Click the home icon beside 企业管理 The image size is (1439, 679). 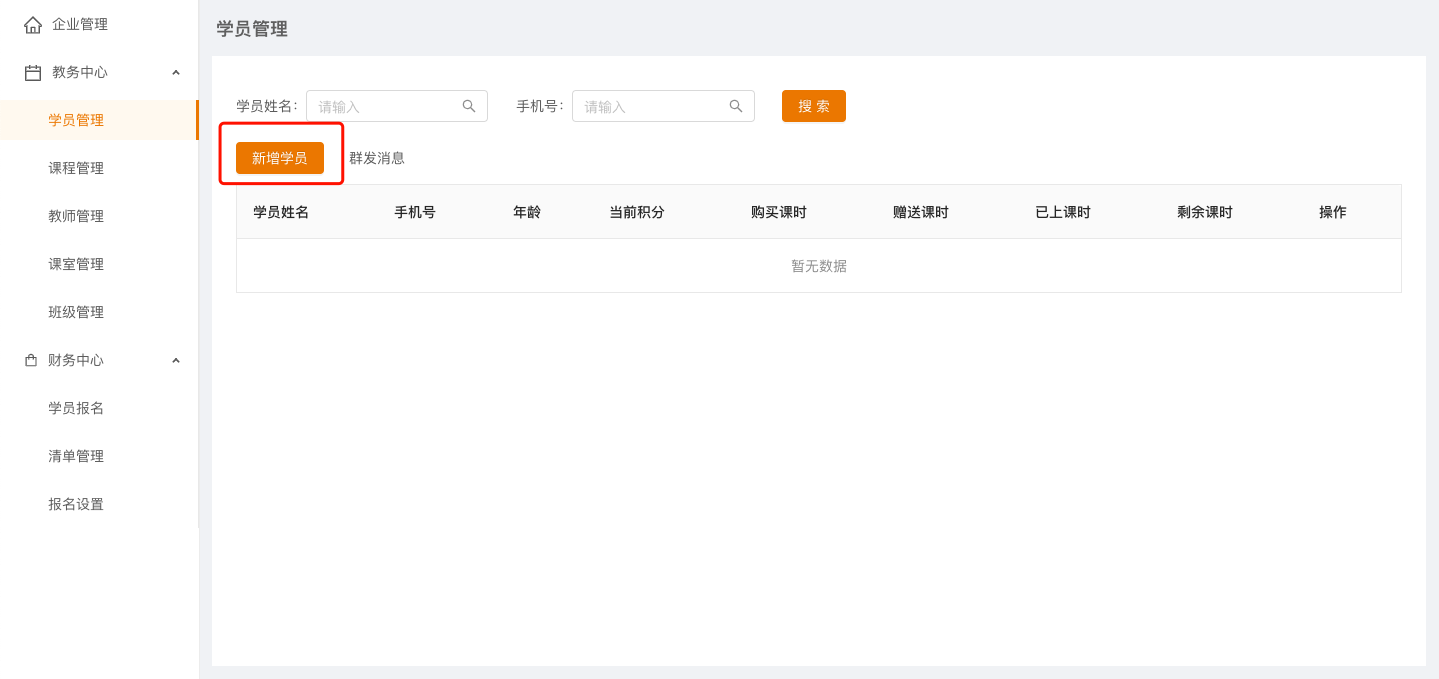coord(33,25)
